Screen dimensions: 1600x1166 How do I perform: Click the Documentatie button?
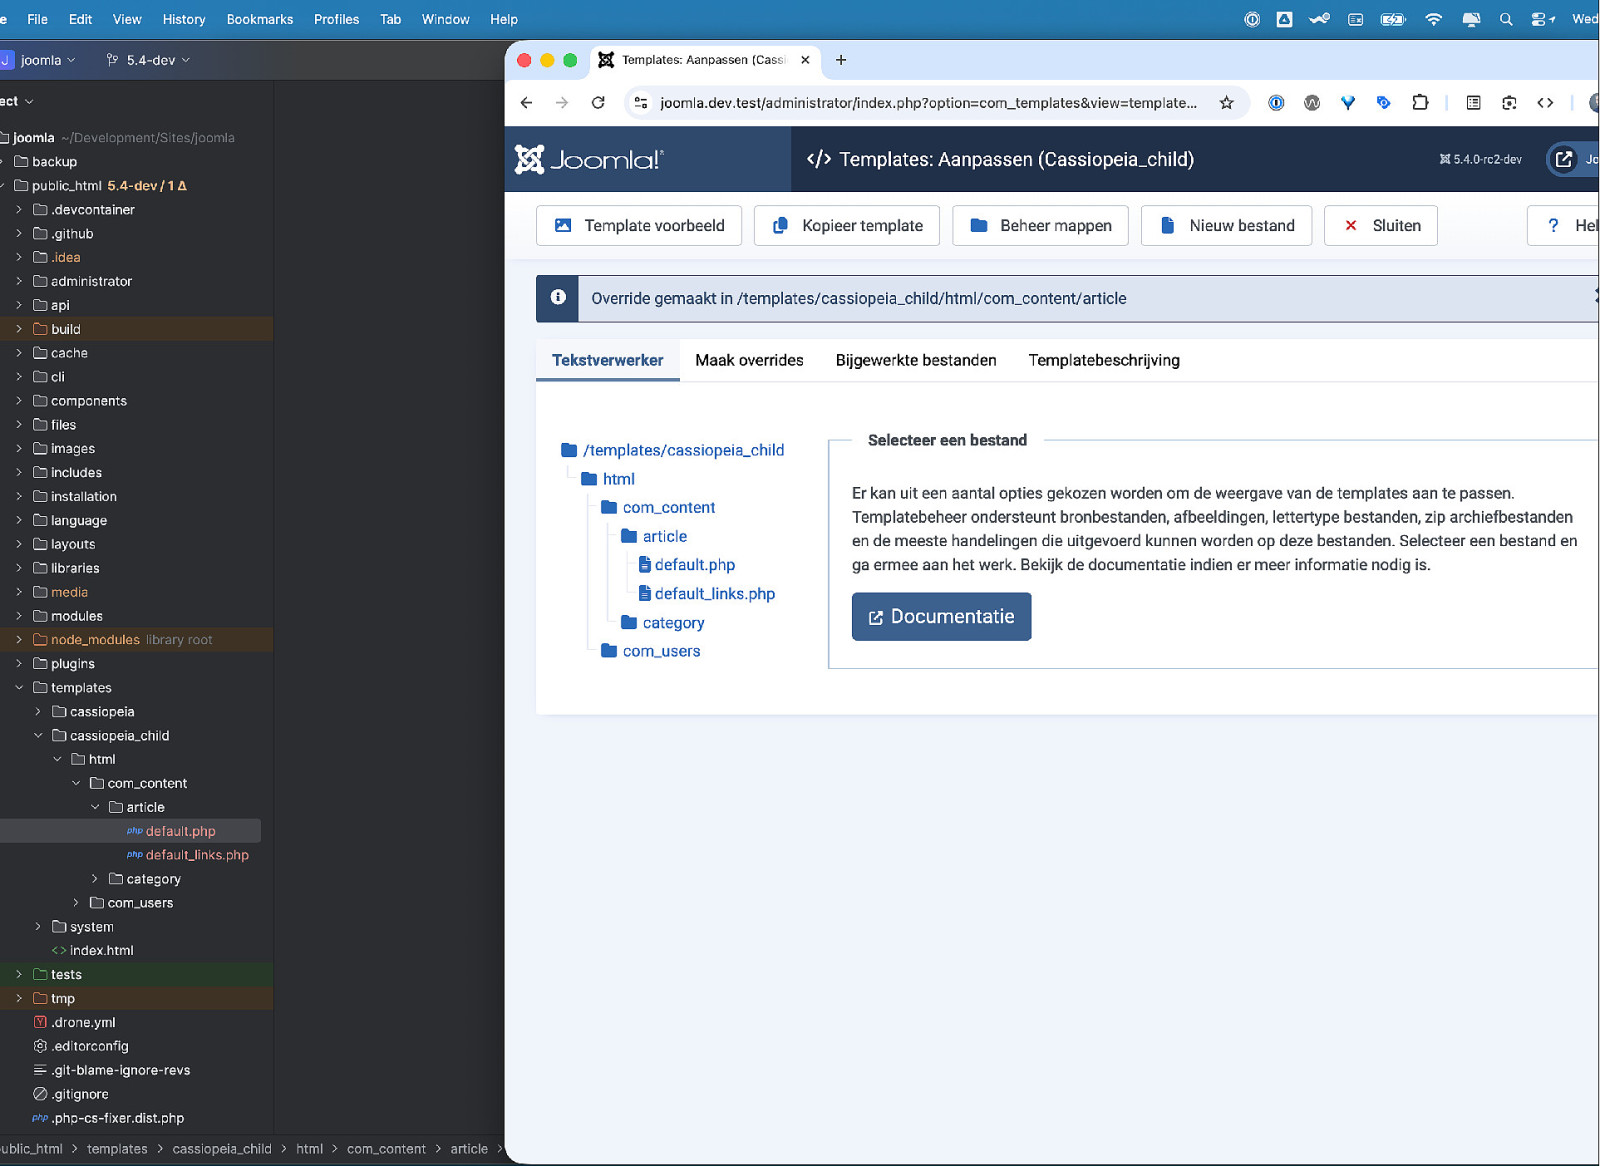[x=941, y=617]
